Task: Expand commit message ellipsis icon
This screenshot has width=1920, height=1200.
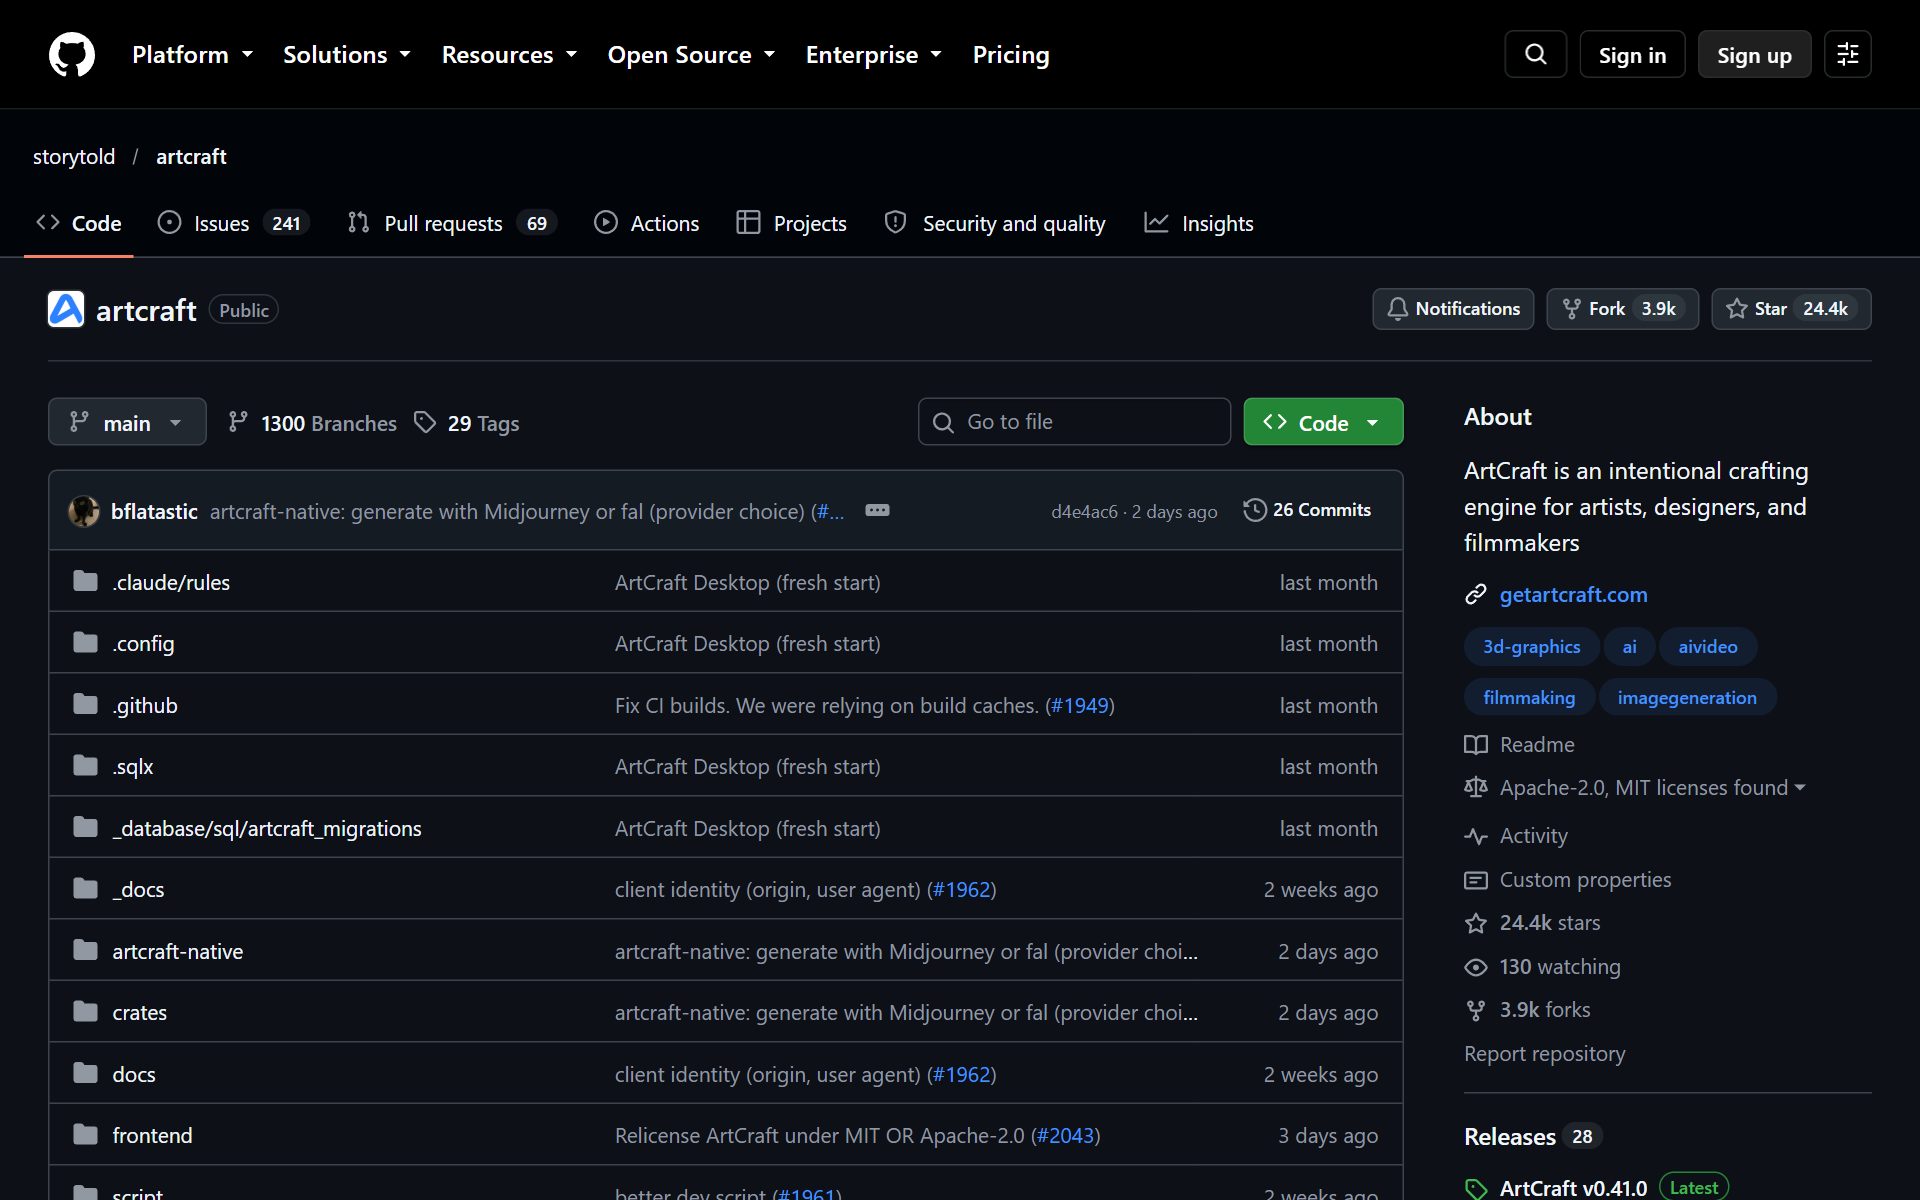Action: (x=877, y=510)
